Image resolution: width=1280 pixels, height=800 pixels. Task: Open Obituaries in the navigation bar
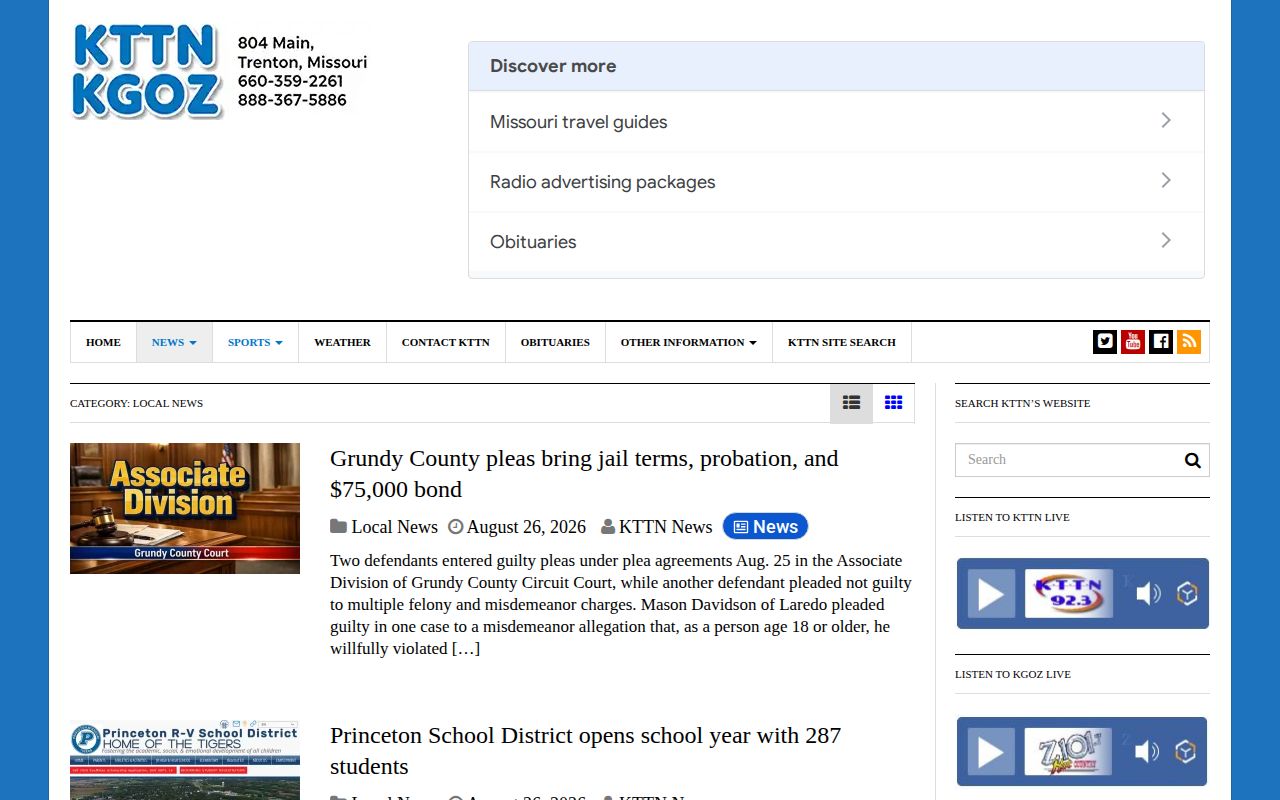[555, 342]
